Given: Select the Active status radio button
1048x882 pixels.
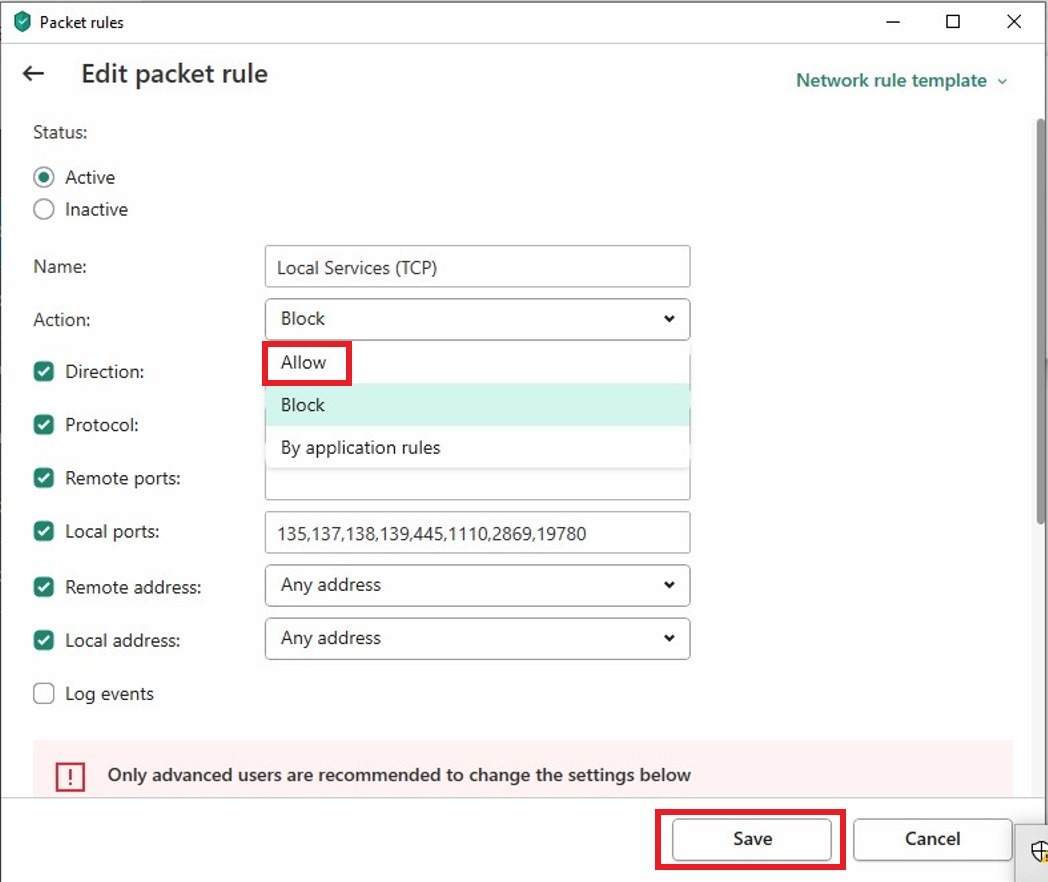Looking at the screenshot, I should 44,177.
